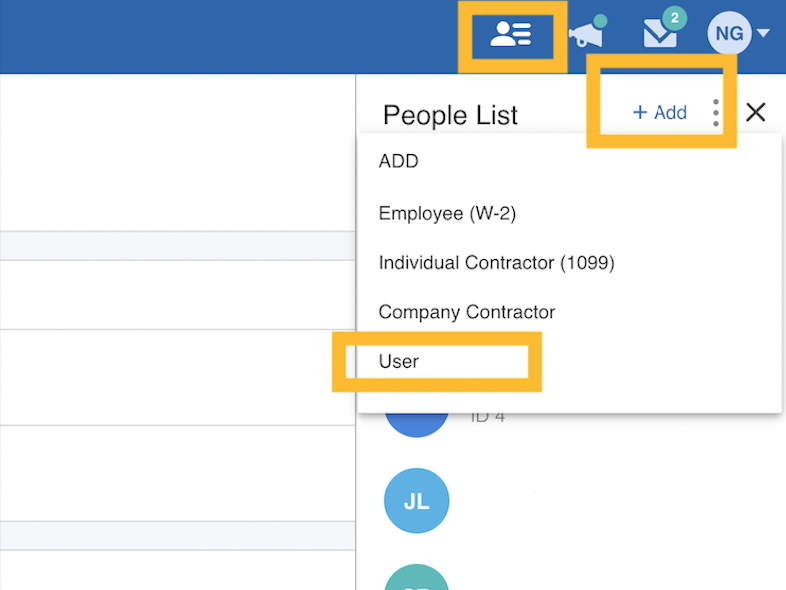Viewport: 786px width, 590px height.
Task: Click the ADD header label in menu
Action: click(398, 162)
